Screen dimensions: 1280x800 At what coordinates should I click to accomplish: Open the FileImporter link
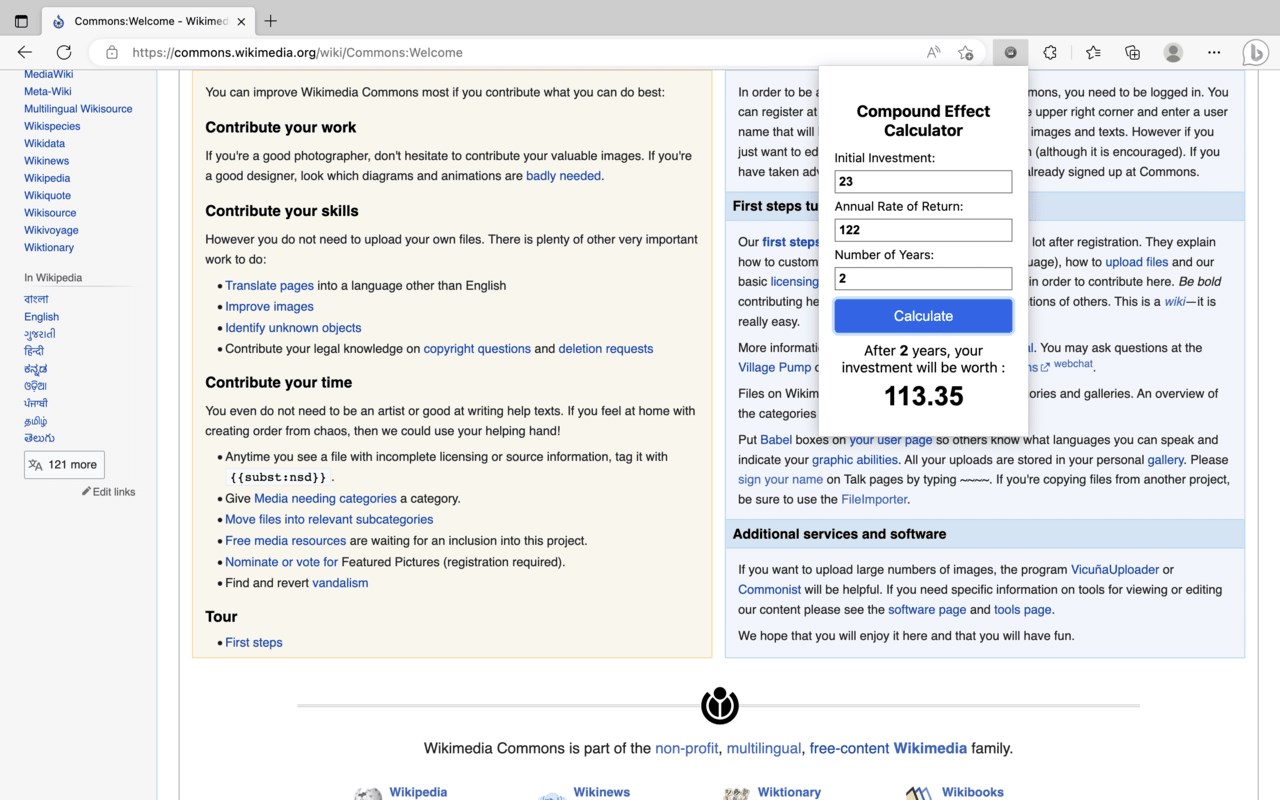(874, 500)
